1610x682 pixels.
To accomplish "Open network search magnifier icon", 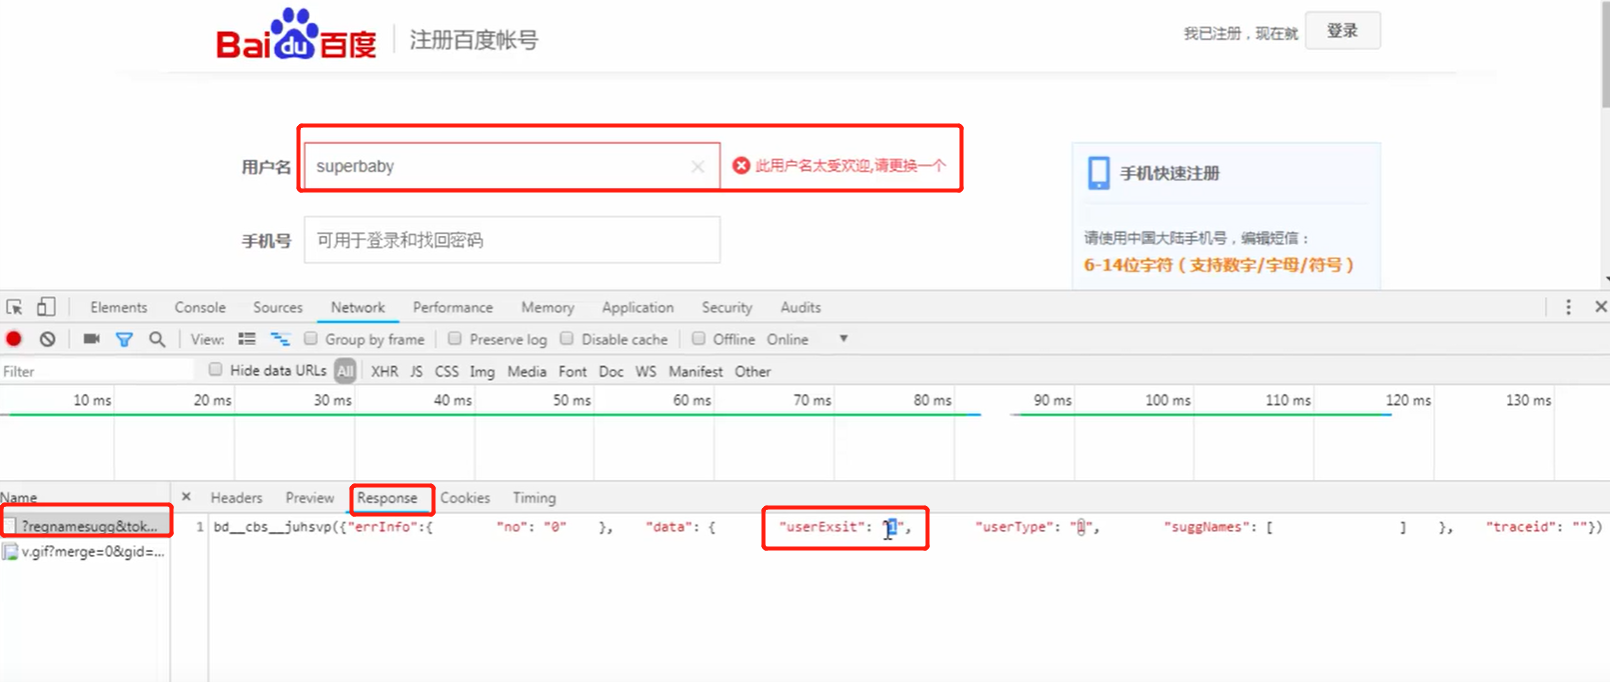I will coord(157,339).
